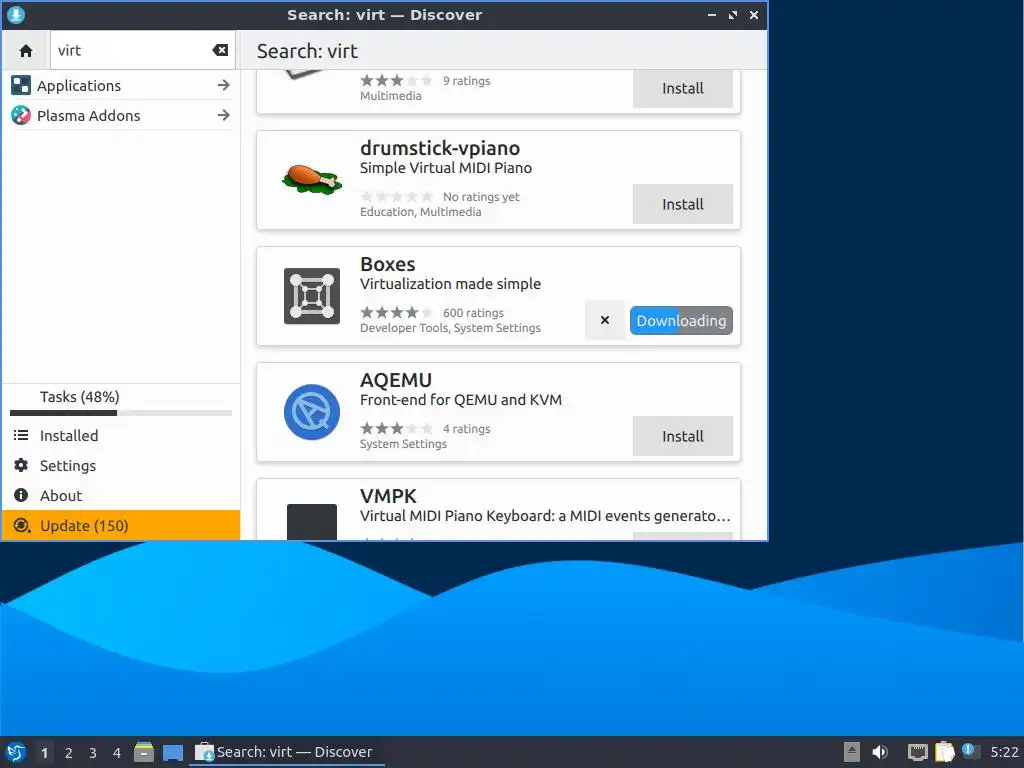Open the drumstick-vpiano title

point(440,148)
